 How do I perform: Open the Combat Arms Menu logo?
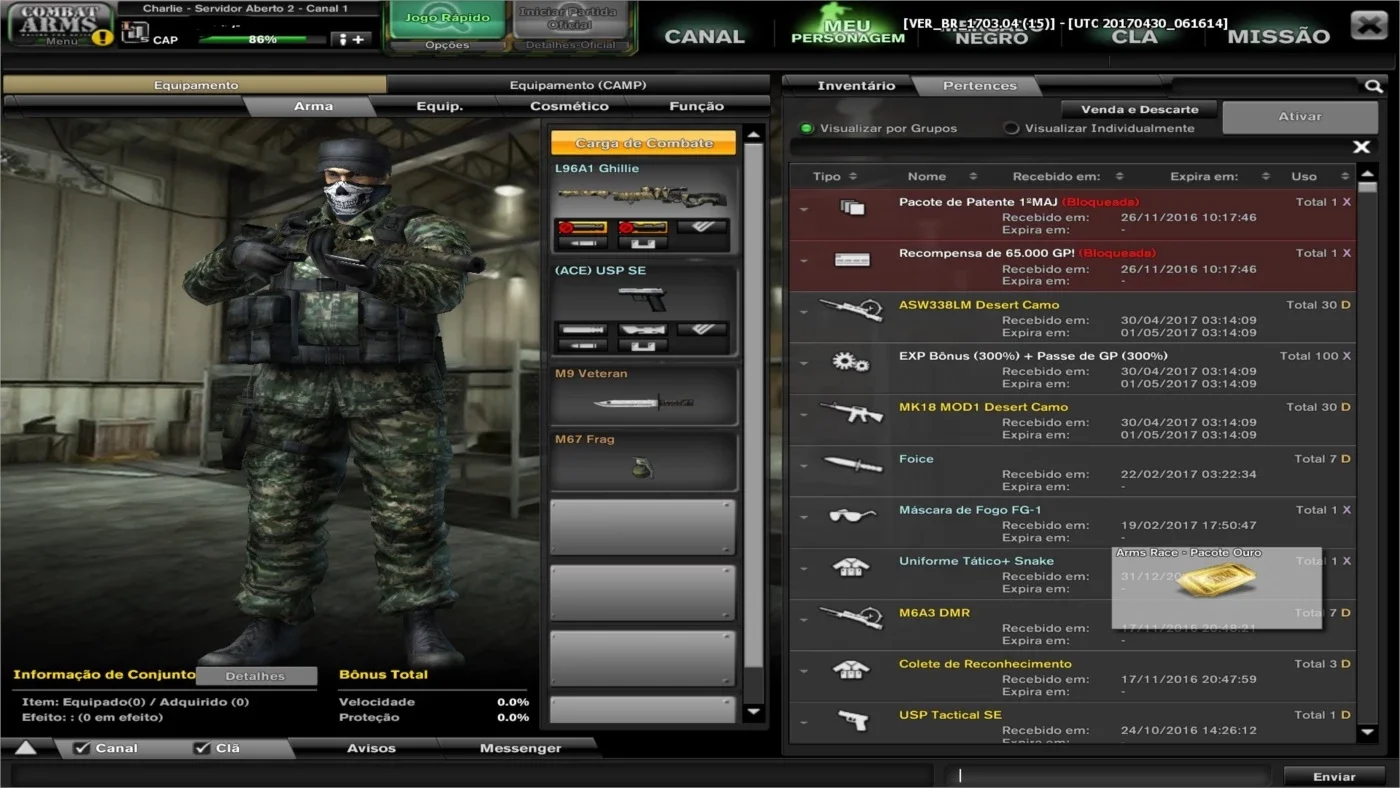(x=60, y=24)
